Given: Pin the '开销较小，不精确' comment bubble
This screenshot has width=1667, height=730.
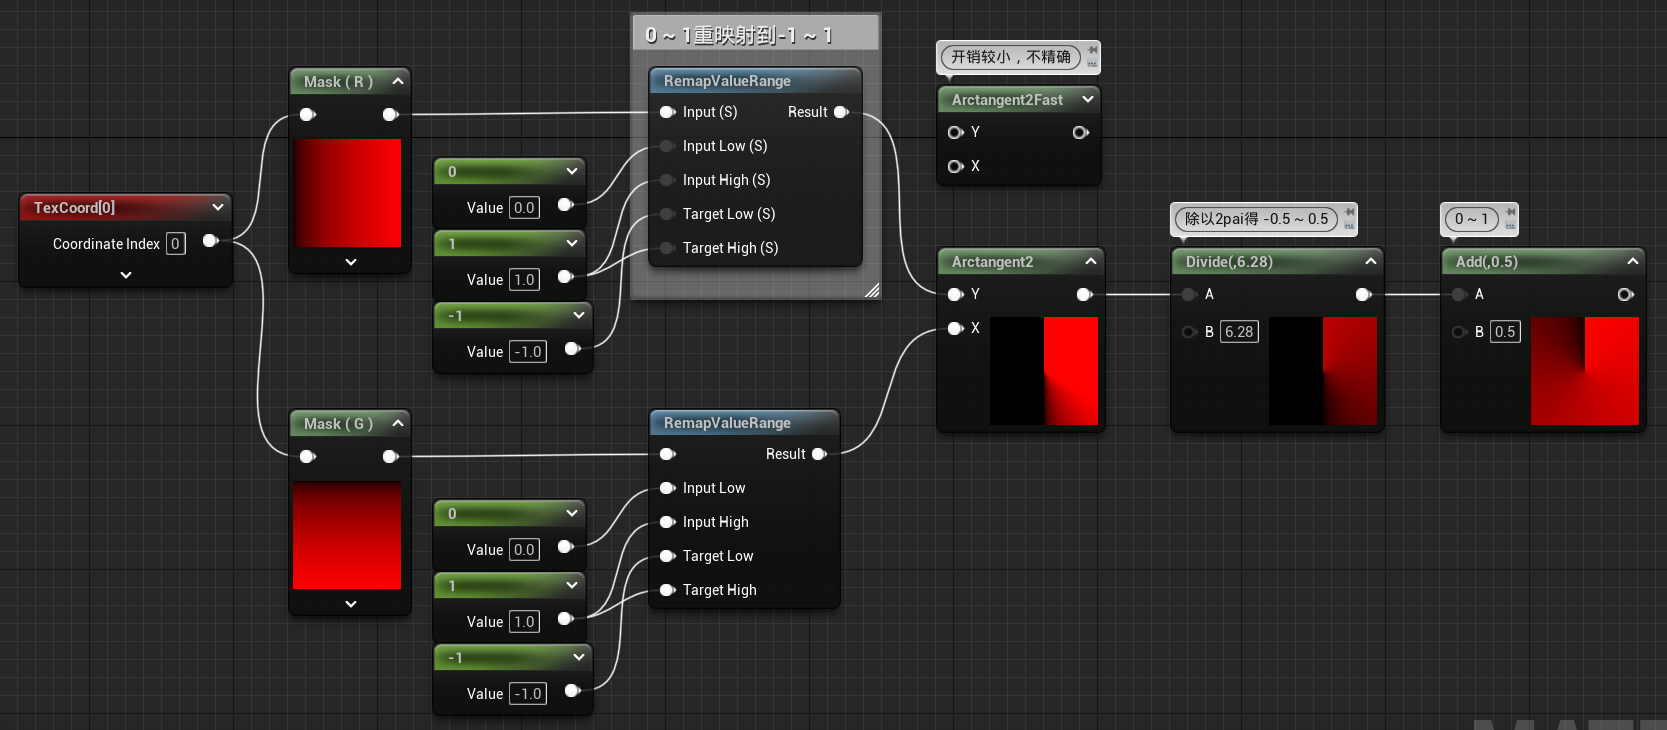Looking at the screenshot, I should pos(1093,49).
